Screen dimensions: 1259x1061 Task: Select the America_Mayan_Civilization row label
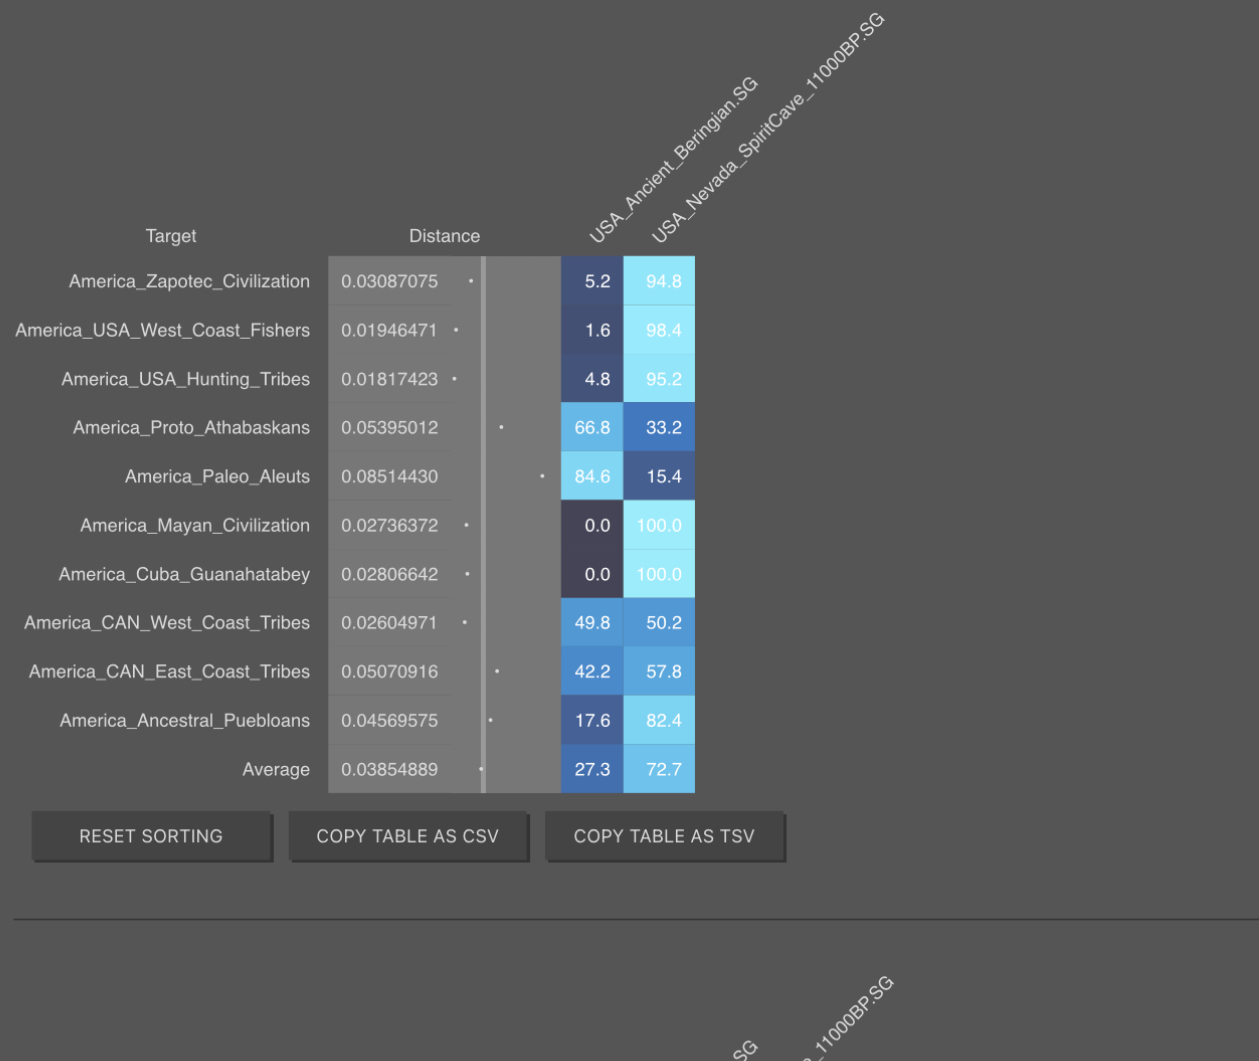(x=195, y=525)
